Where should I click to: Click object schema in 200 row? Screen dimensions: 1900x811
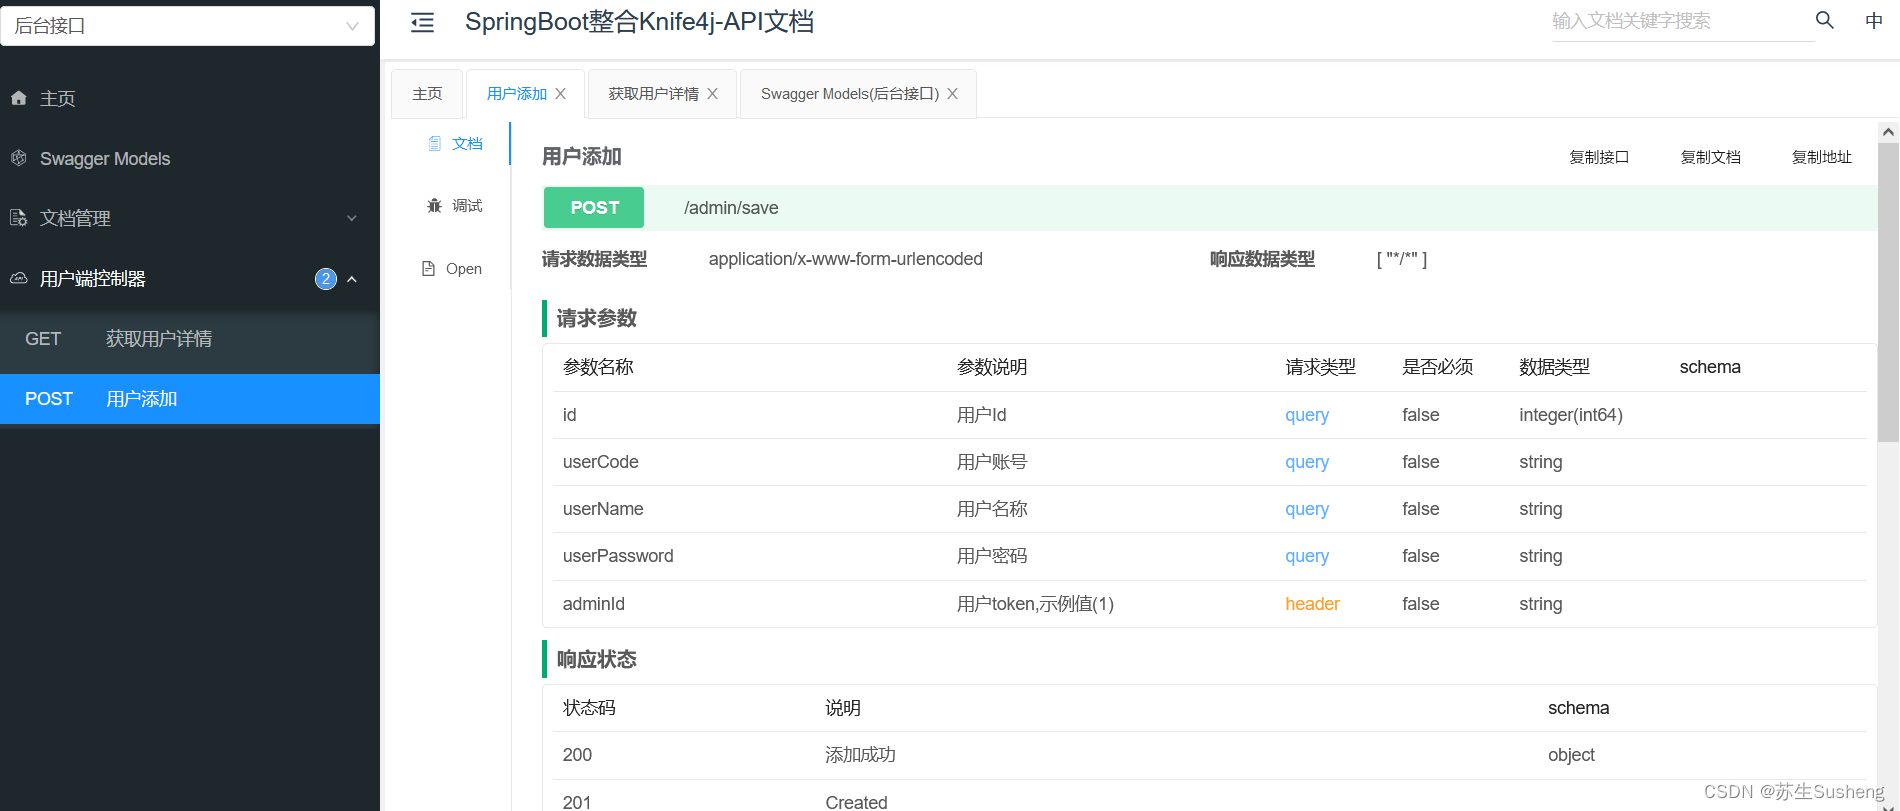click(1571, 755)
